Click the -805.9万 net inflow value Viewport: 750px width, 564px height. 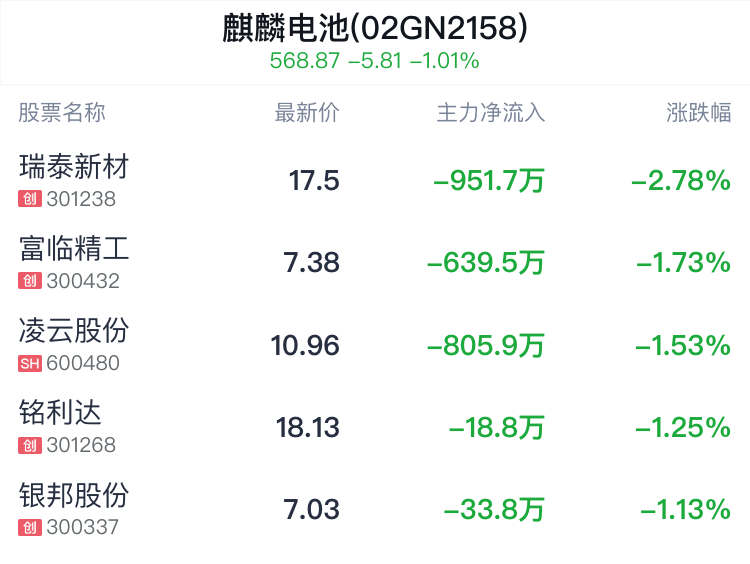486,345
